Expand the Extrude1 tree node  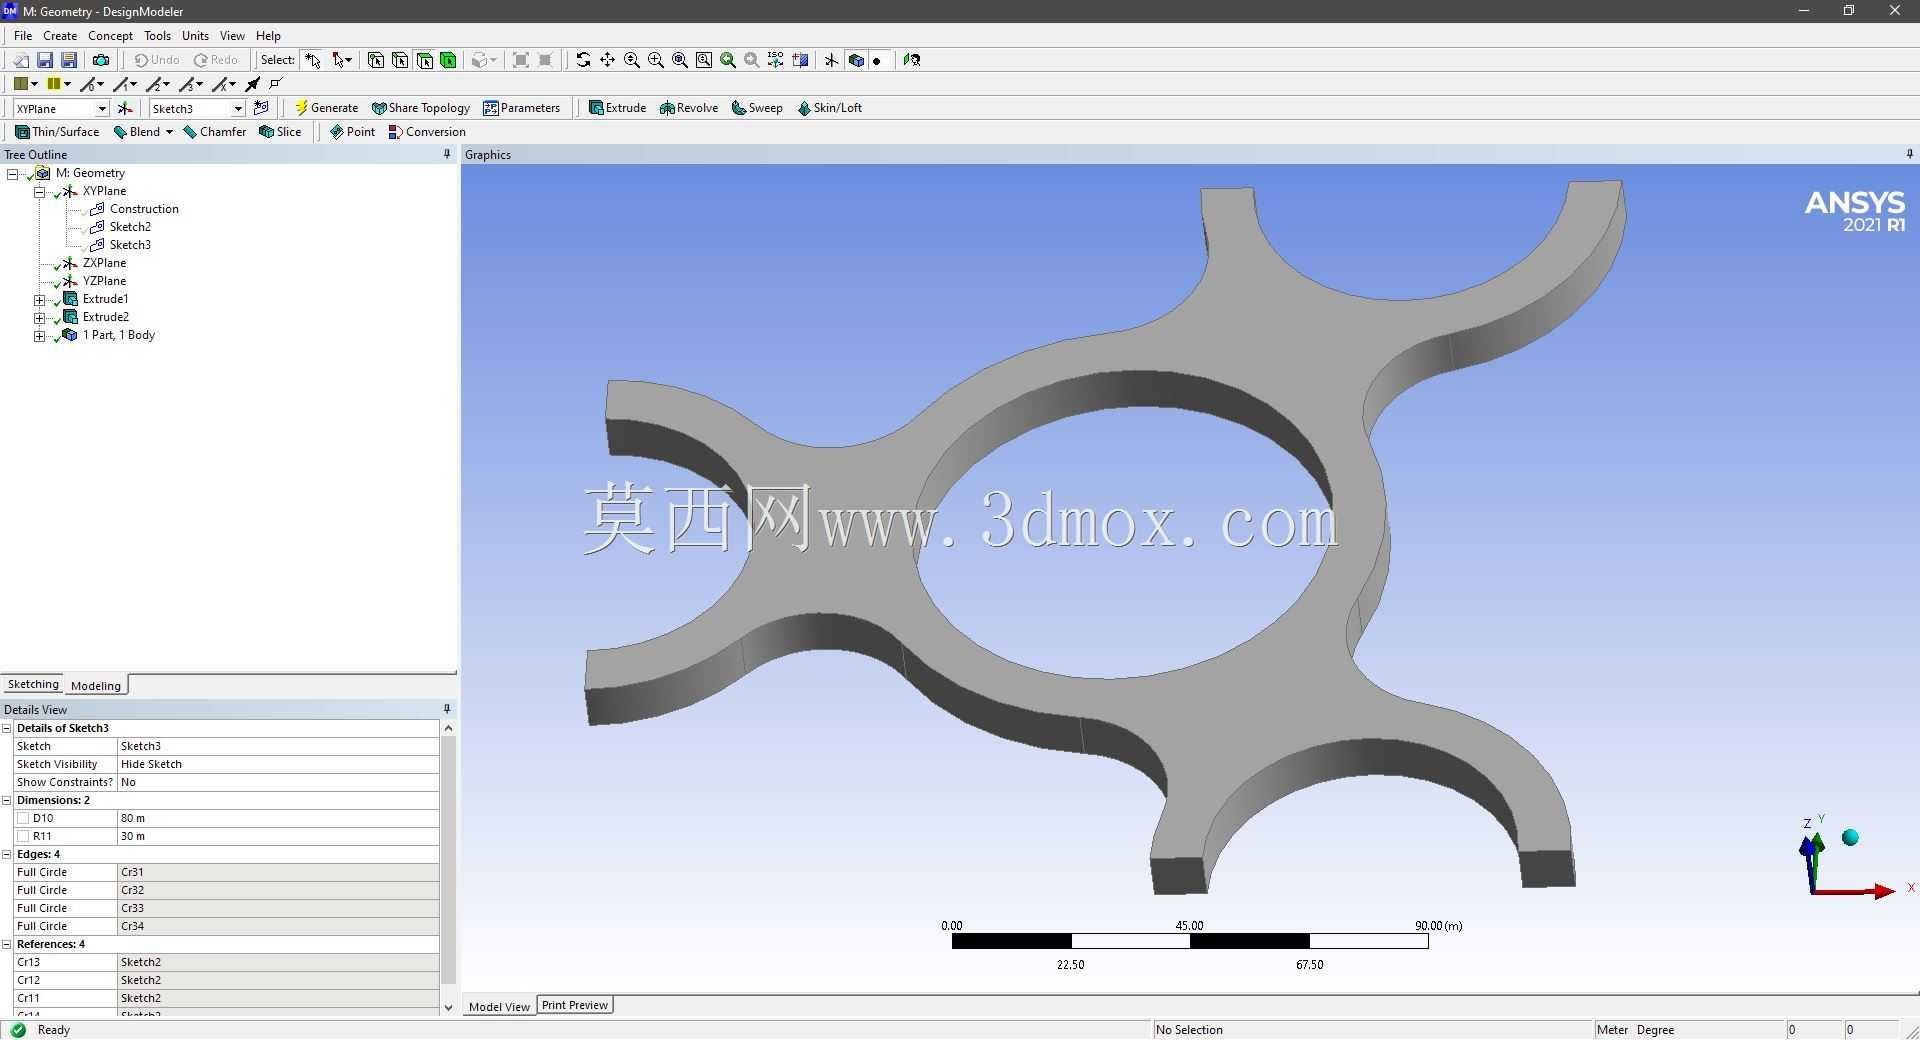[x=39, y=299]
